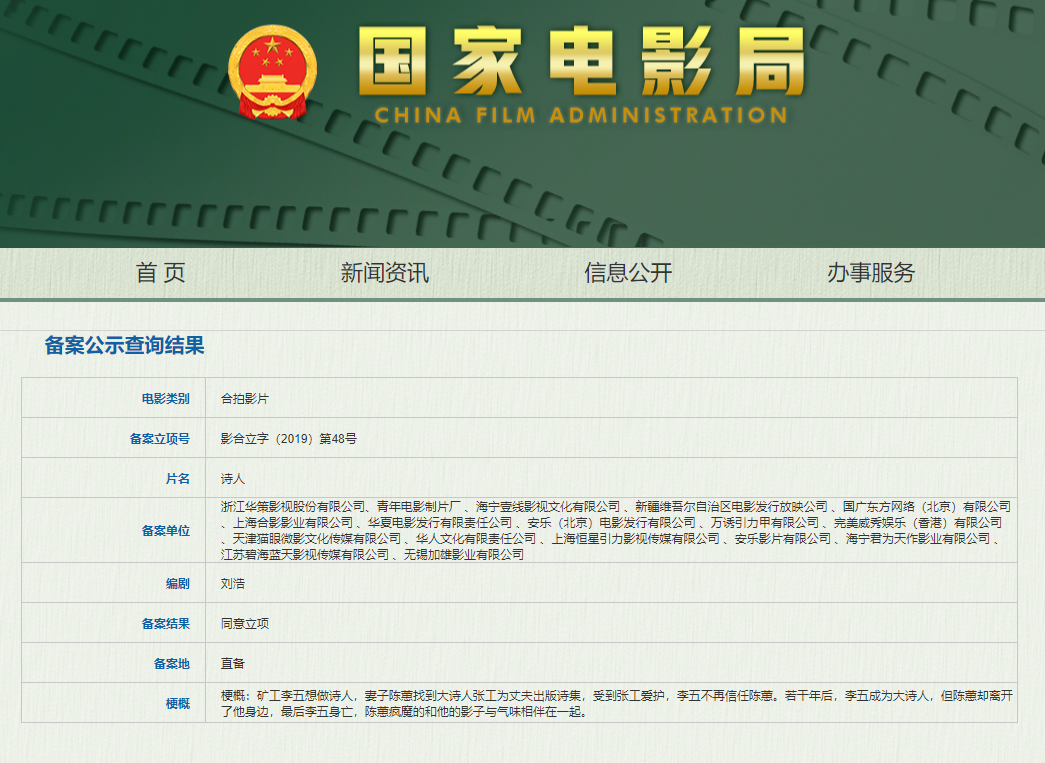Open the 信息公开 section
1045x763 pixels.
(628, 273)
